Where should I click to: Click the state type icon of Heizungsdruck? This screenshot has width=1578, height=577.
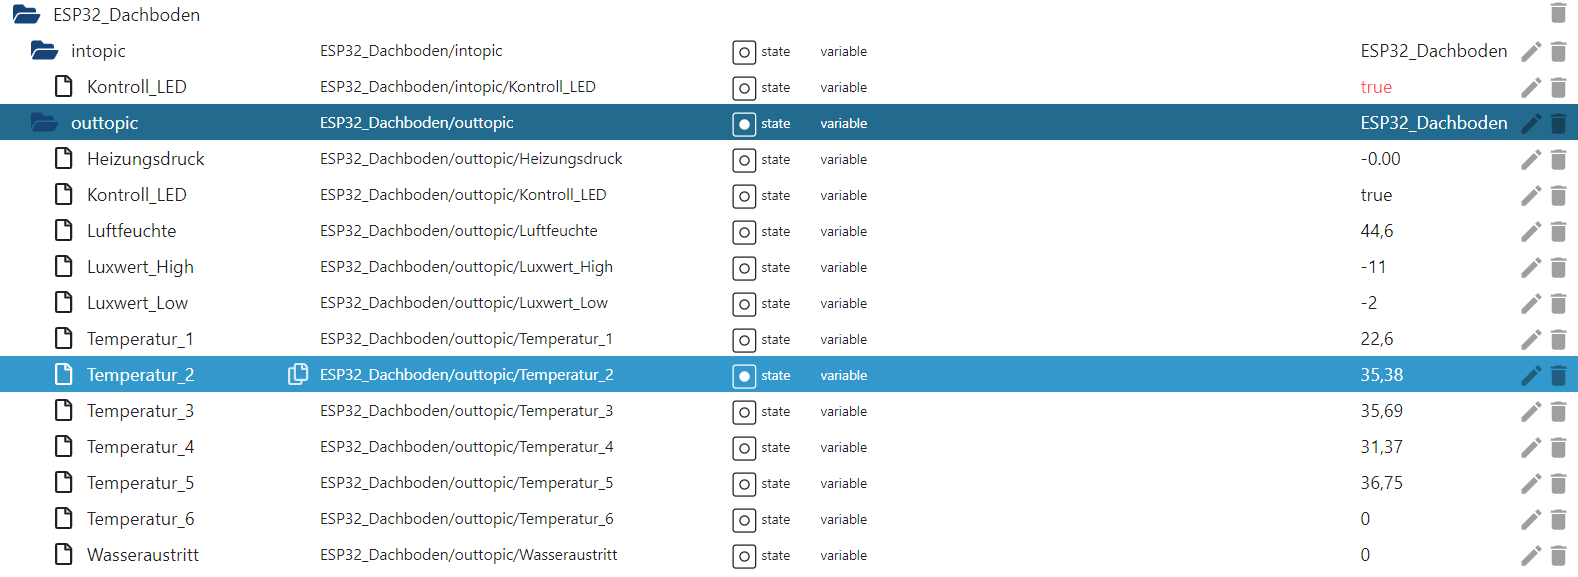pyautogui.click(x=744, y=160)
